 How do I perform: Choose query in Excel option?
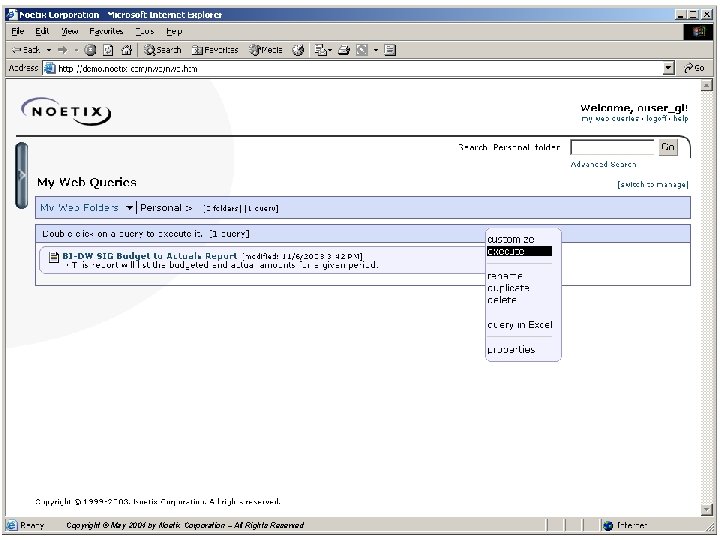click(x=520, y=324)
